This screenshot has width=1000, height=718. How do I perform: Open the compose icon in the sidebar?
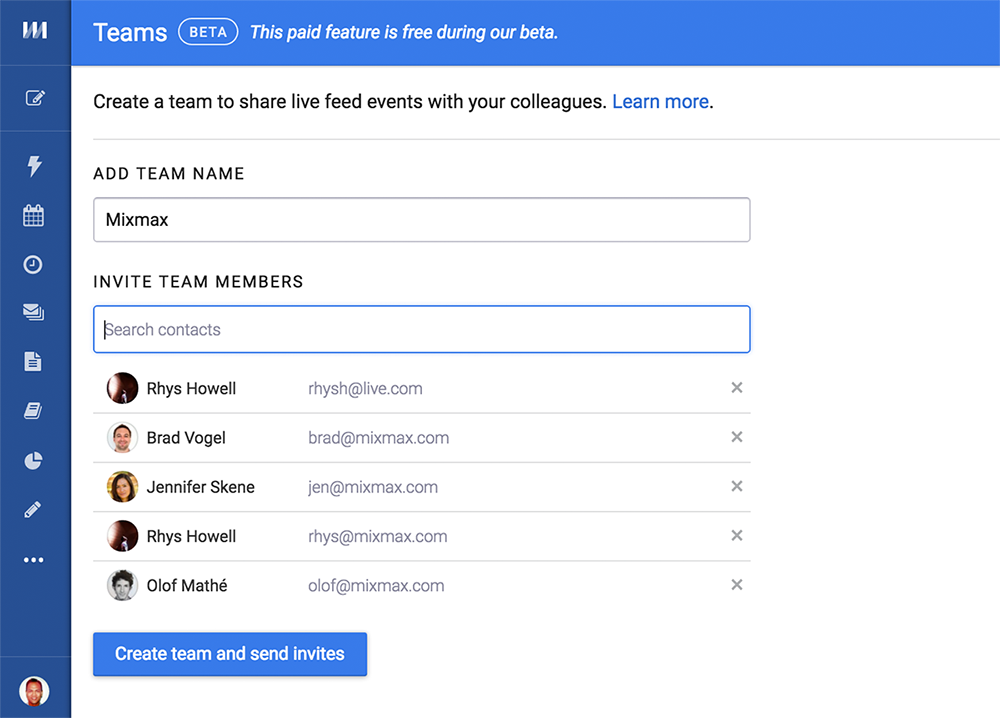point(34,98)
